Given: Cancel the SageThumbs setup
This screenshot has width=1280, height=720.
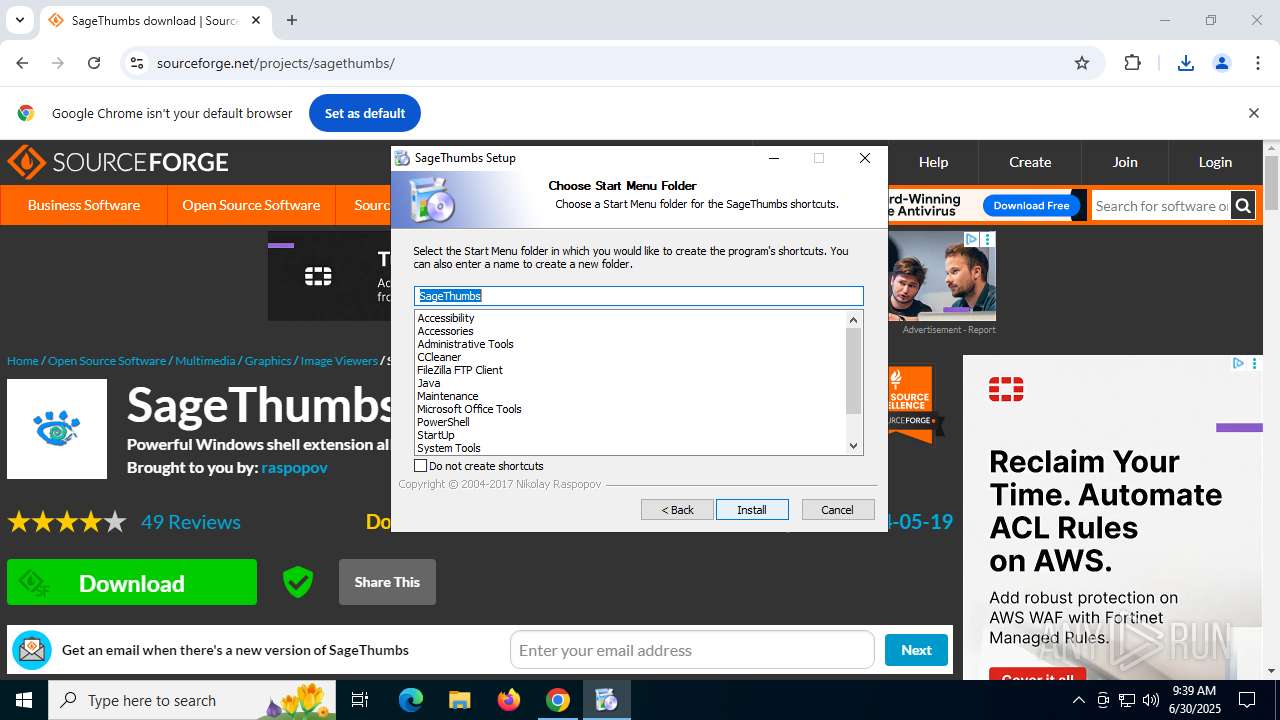Looking at the screenshot, I should tap(838, 510).
